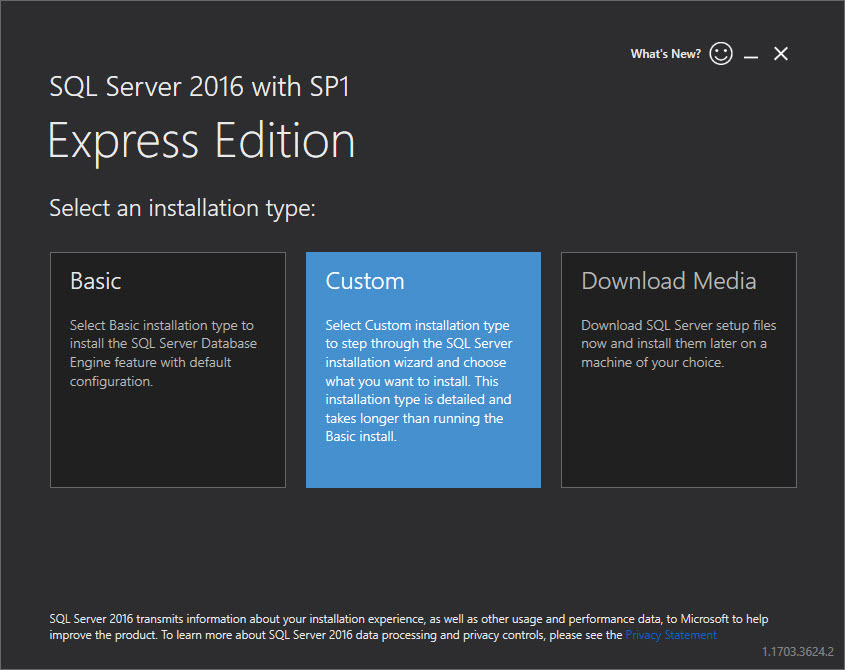
Task: Choose the Basic installation type tile
Action: tap(168, 370)
